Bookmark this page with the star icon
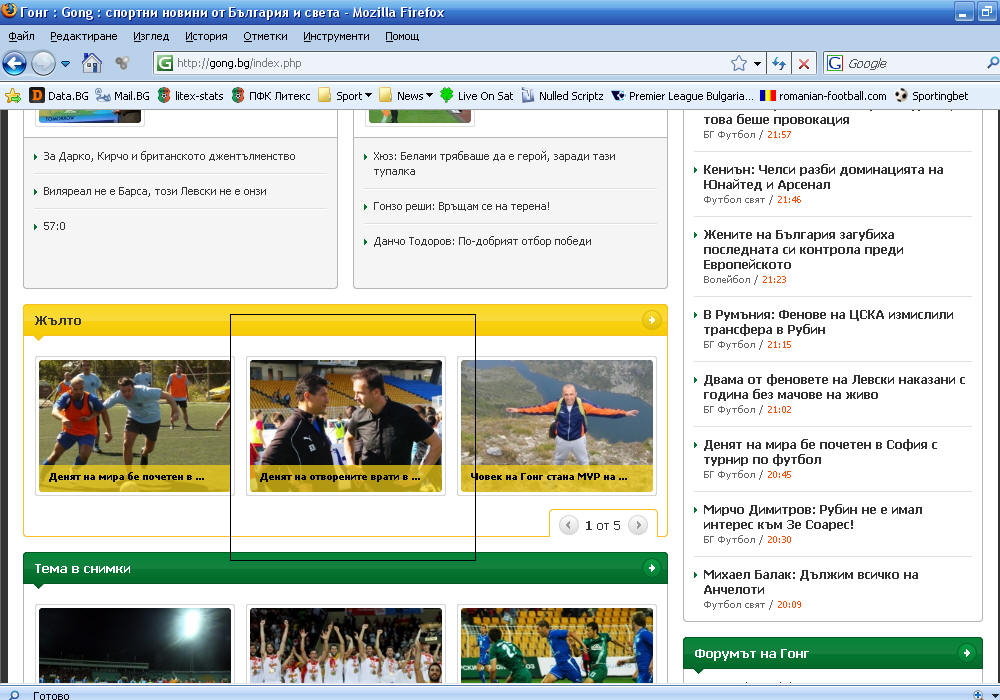Screen dimensions: 1000x700 (739, 63)
